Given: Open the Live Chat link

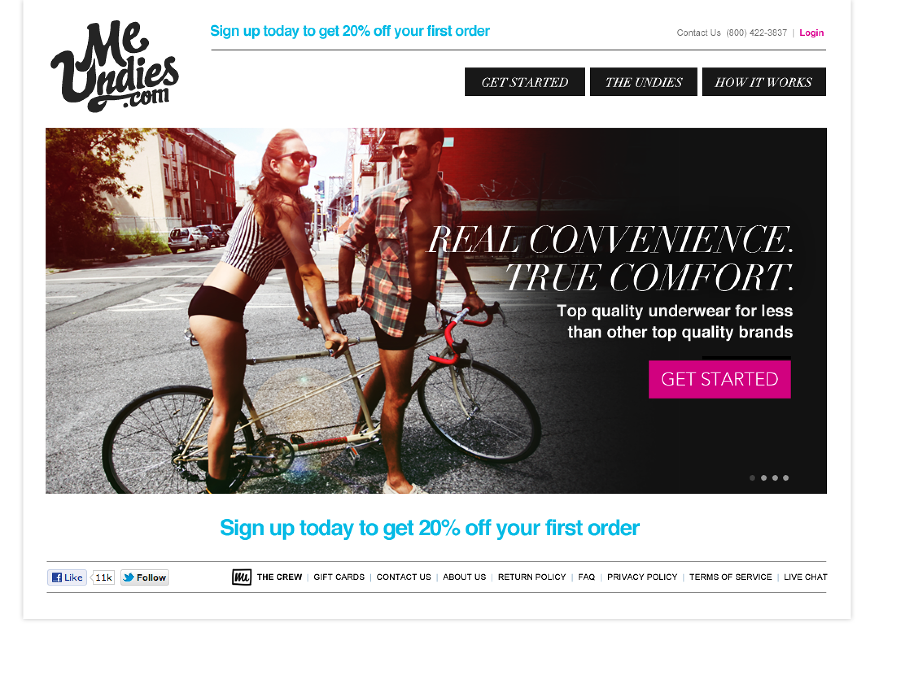Looking at the screenshot, I should [x=805, y=577].
